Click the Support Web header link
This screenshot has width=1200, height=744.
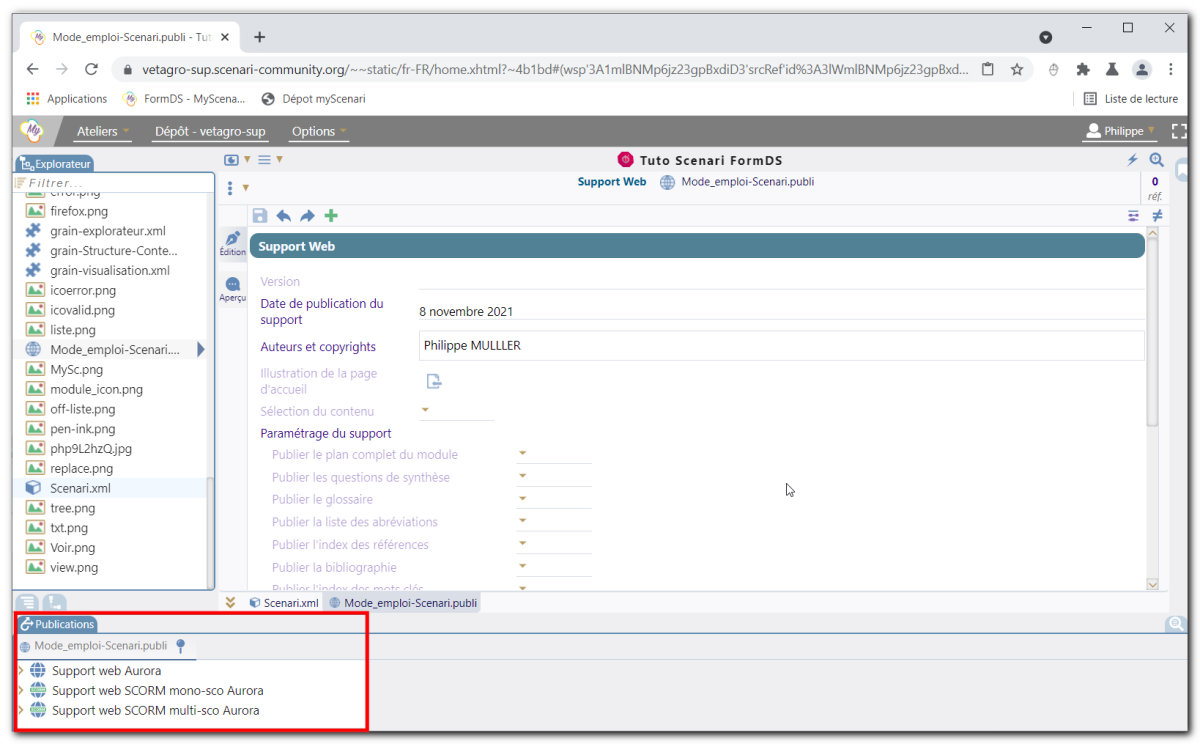point(612,182)
